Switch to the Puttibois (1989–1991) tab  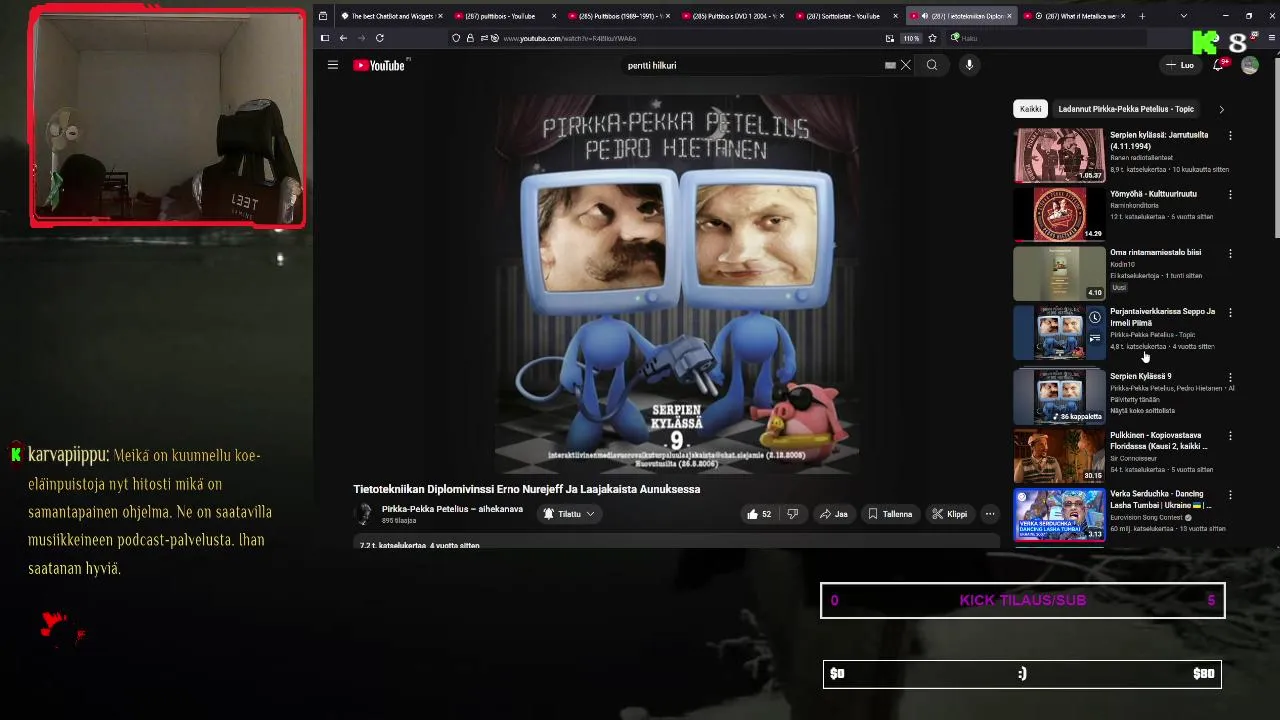point(618,16)
